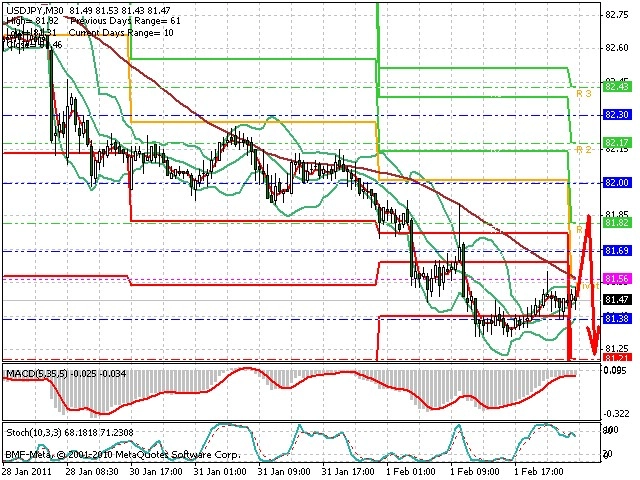Click the 81.38 blue price label
The height and width of the screenshot is (480, 640).
(617, 318)
